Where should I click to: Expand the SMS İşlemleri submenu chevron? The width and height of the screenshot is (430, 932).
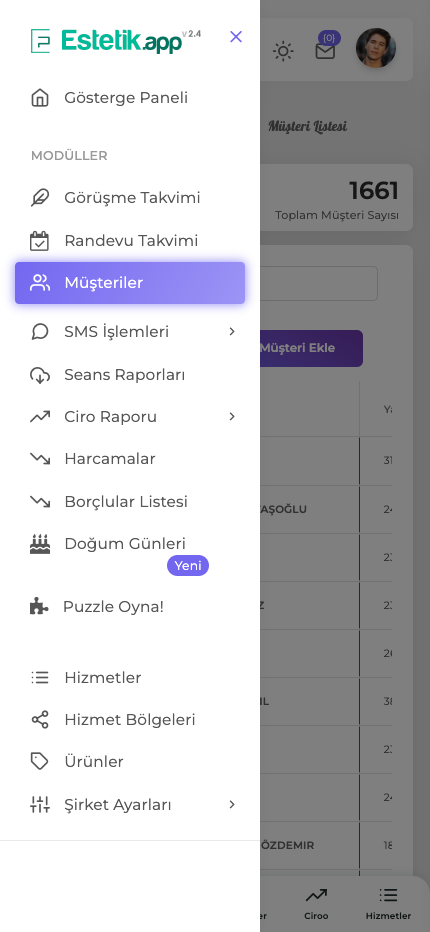point(232,332)
